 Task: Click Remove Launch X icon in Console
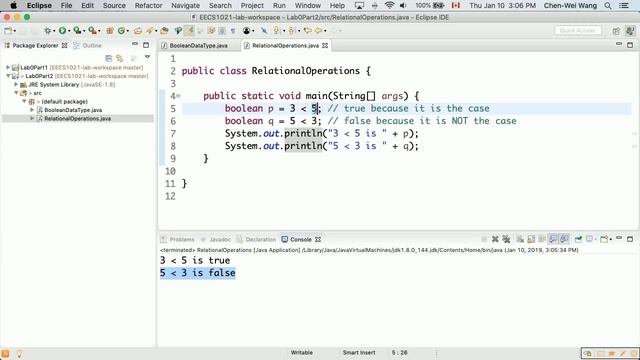click(495, 239)
